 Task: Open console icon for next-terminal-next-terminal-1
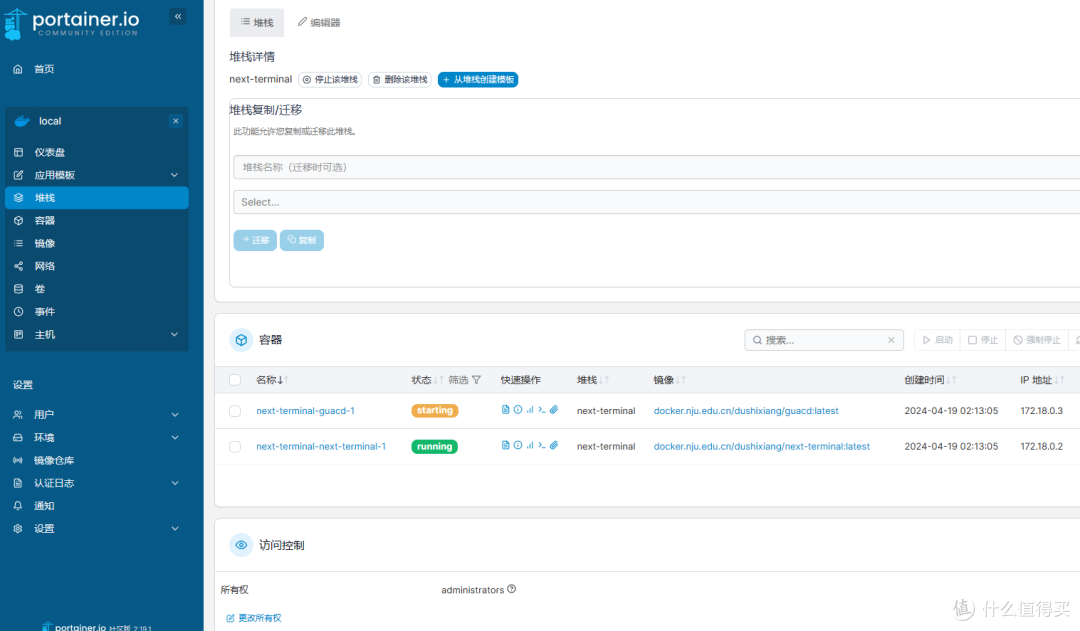(x=542, y=446)
